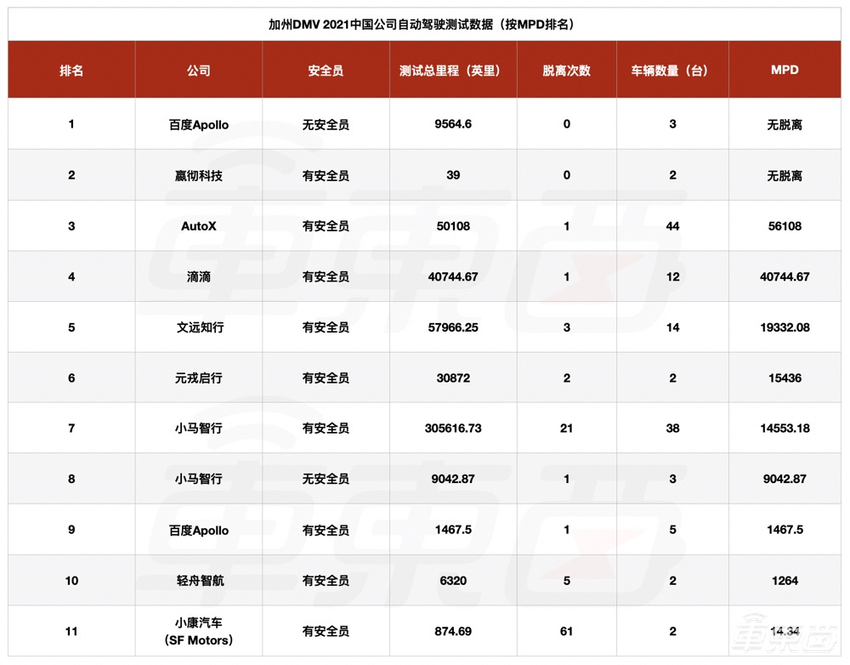Select MPD value 56108 for AutoX
The width and height of the screenshot is (850, 665).
(x=784, y=226)
